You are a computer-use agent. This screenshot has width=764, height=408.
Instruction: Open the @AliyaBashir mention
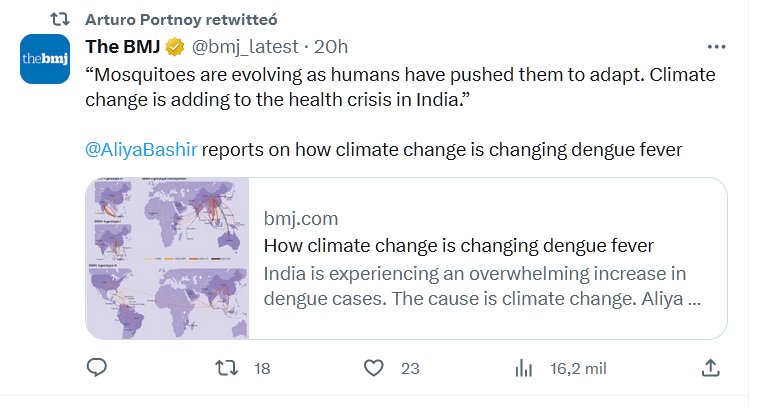tap(143, 150)
